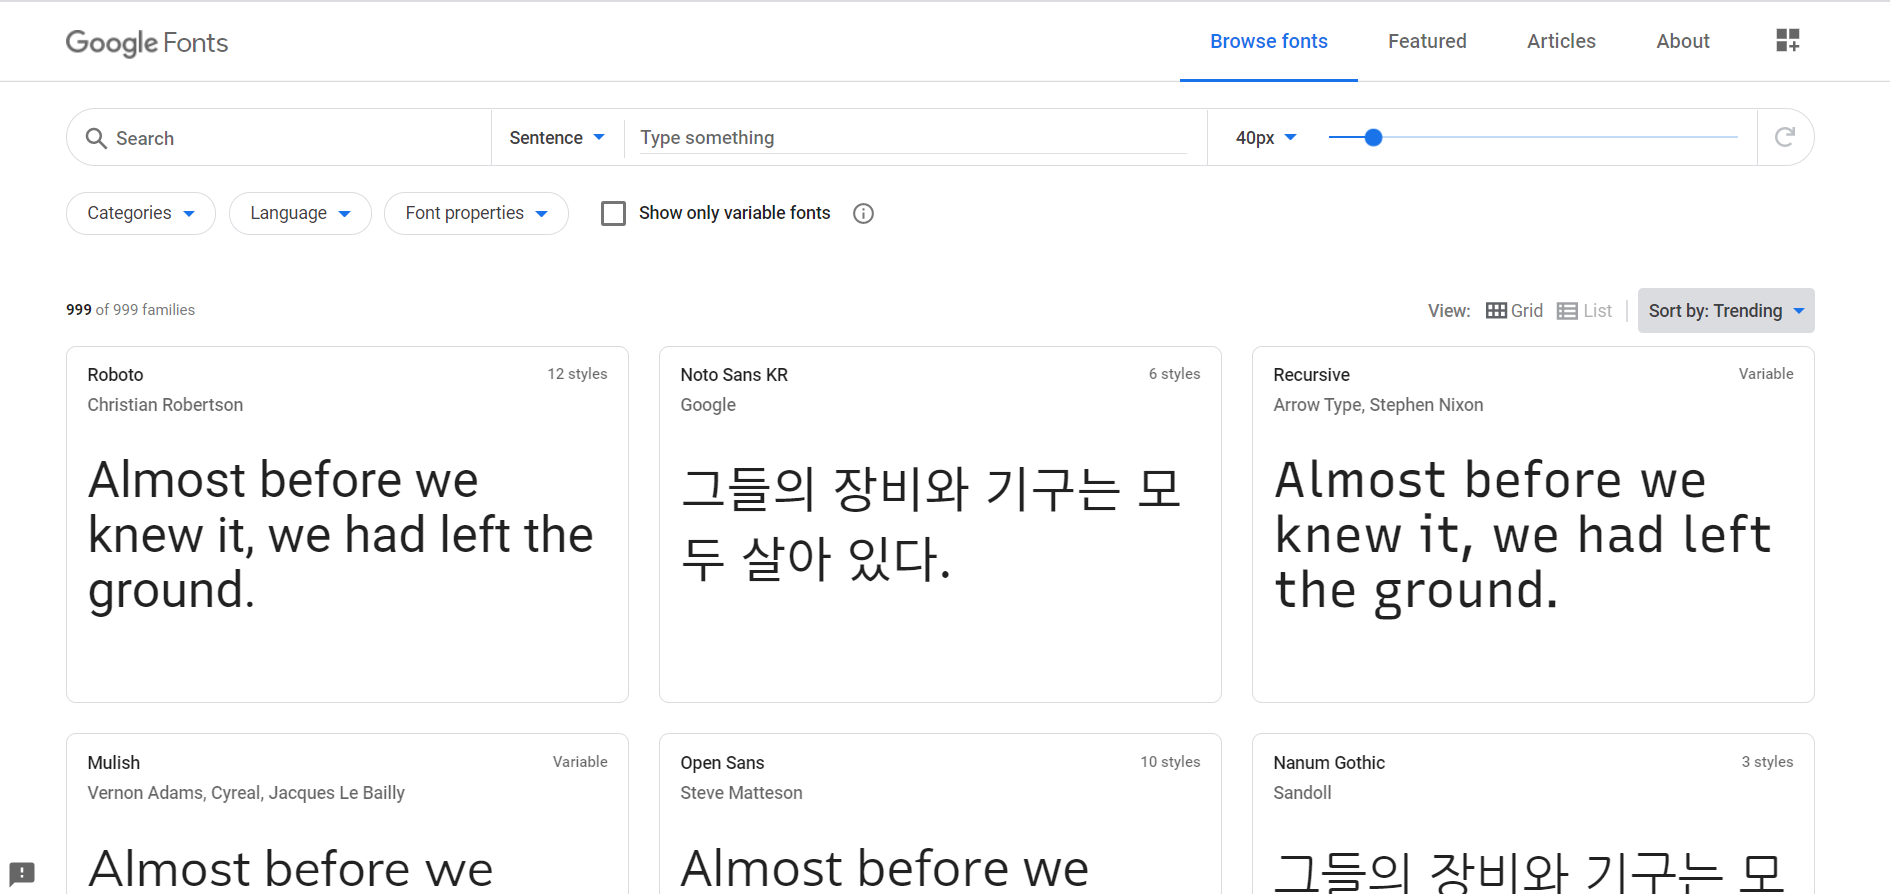
Task: Open the Sentence preview type dropdown
Action: pyautogui.click(x=557, y=137)
